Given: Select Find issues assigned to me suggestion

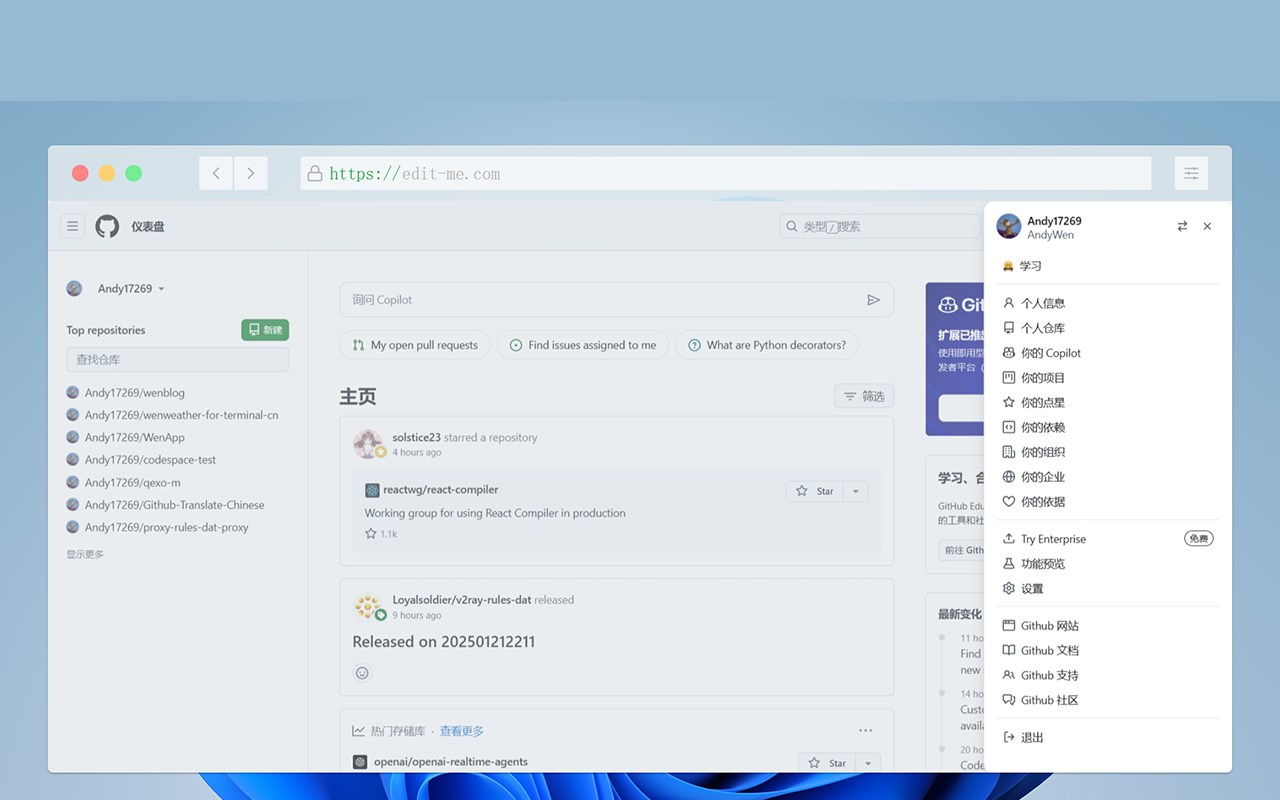Looking at the screenshot, I should 583,345.
